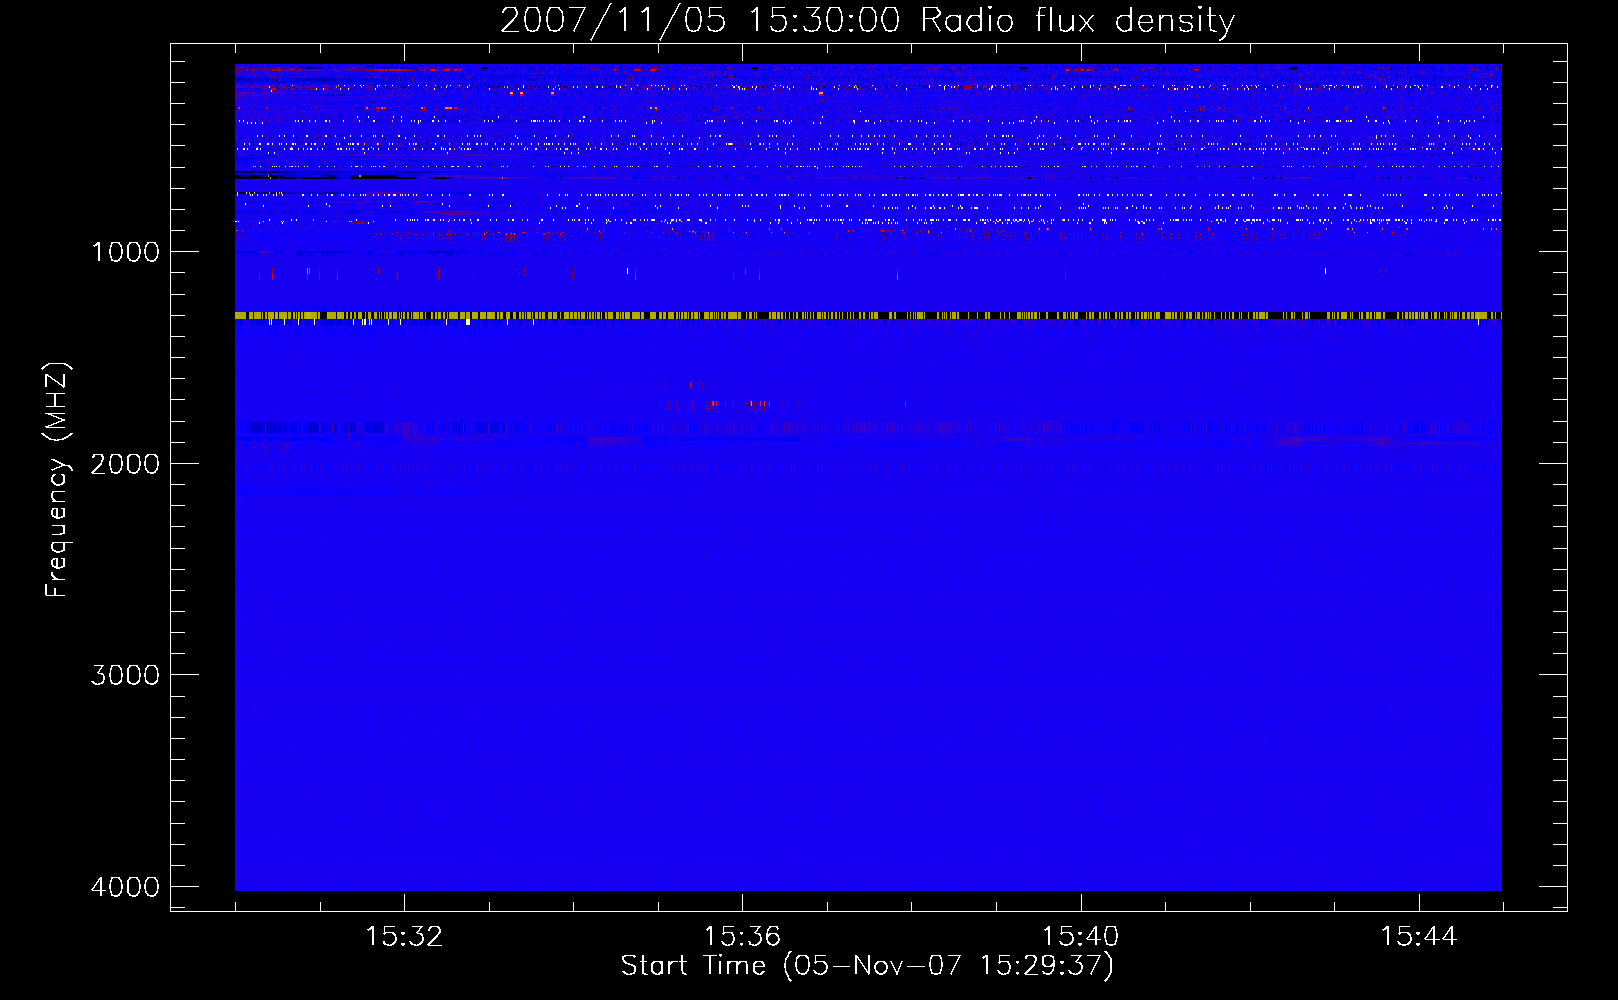Viewport: 1618px width, 1000px height.
Task: Click the 4000 frequency tick label
Action: click(125, 887)
